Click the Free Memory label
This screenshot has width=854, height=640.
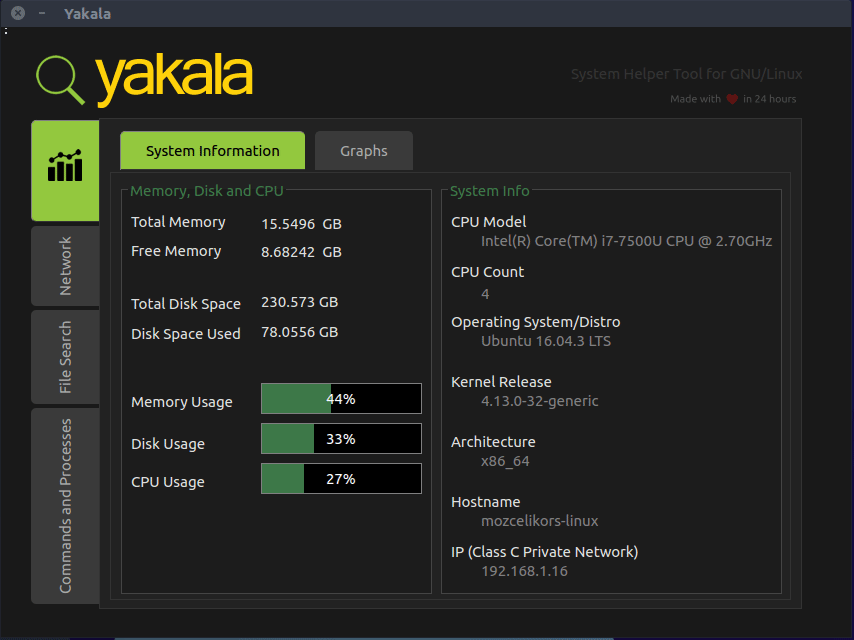point(176,251)
